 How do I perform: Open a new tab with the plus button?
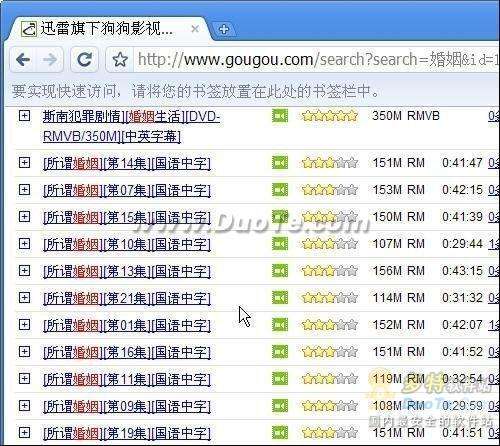(x=224, y=30)
